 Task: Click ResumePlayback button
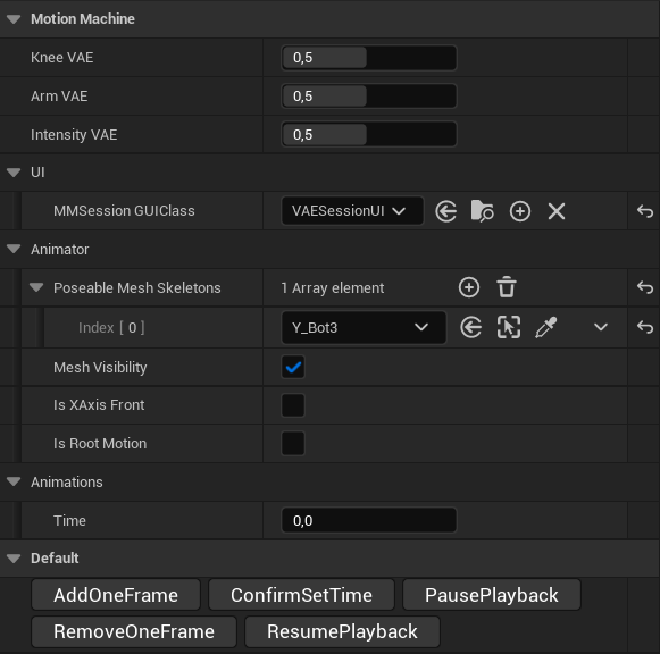pos(342,632)
